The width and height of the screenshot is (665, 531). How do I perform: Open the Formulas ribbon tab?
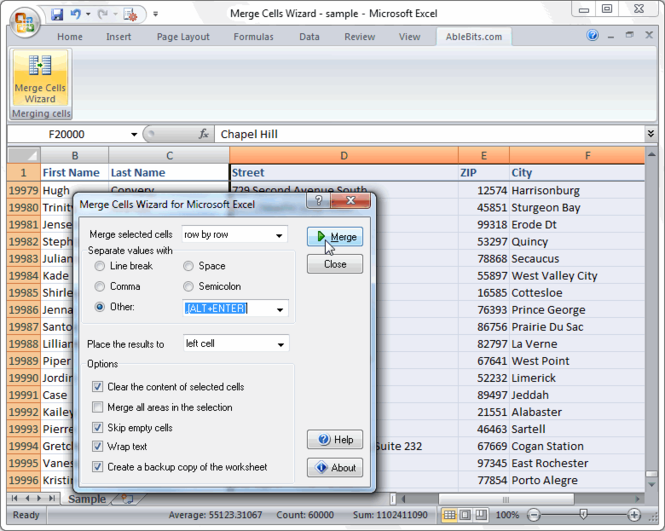click(253, 37)
